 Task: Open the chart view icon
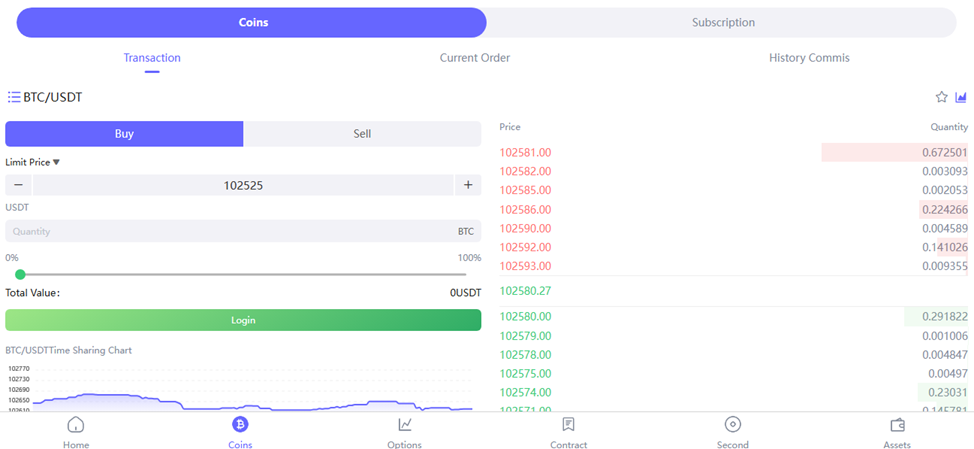tap(961, 97)
